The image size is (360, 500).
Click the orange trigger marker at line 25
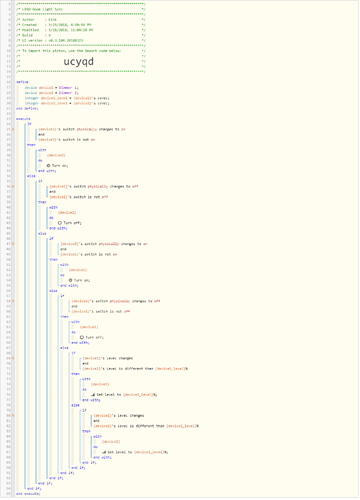(13, 129)
